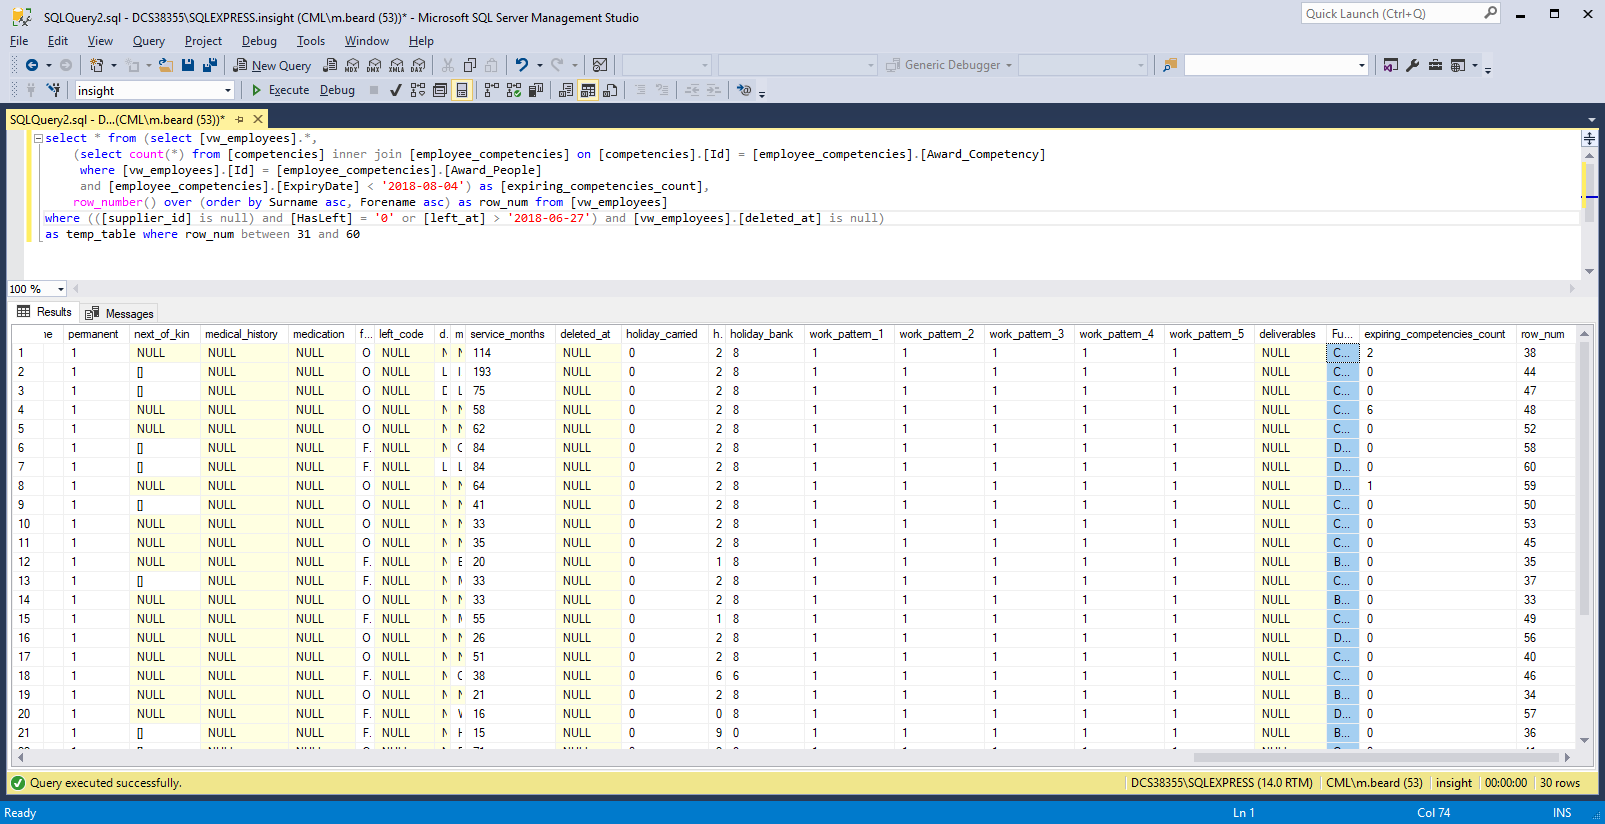This screenshot has width=1605, height=824.
Task: Click the Change Connection icon
Action: (53, 90)
